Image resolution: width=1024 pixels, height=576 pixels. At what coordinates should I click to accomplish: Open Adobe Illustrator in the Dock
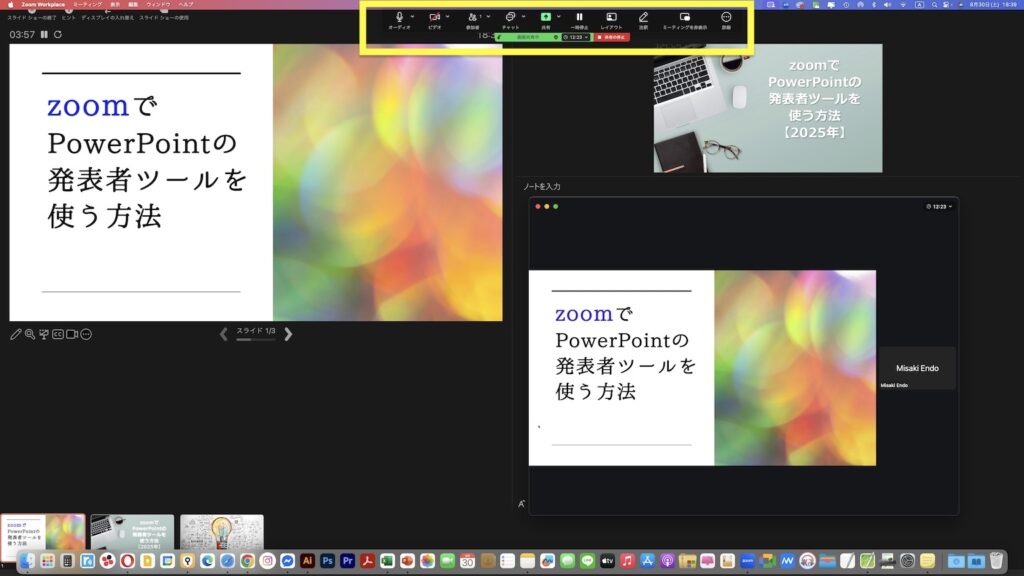tap(307, 560)
